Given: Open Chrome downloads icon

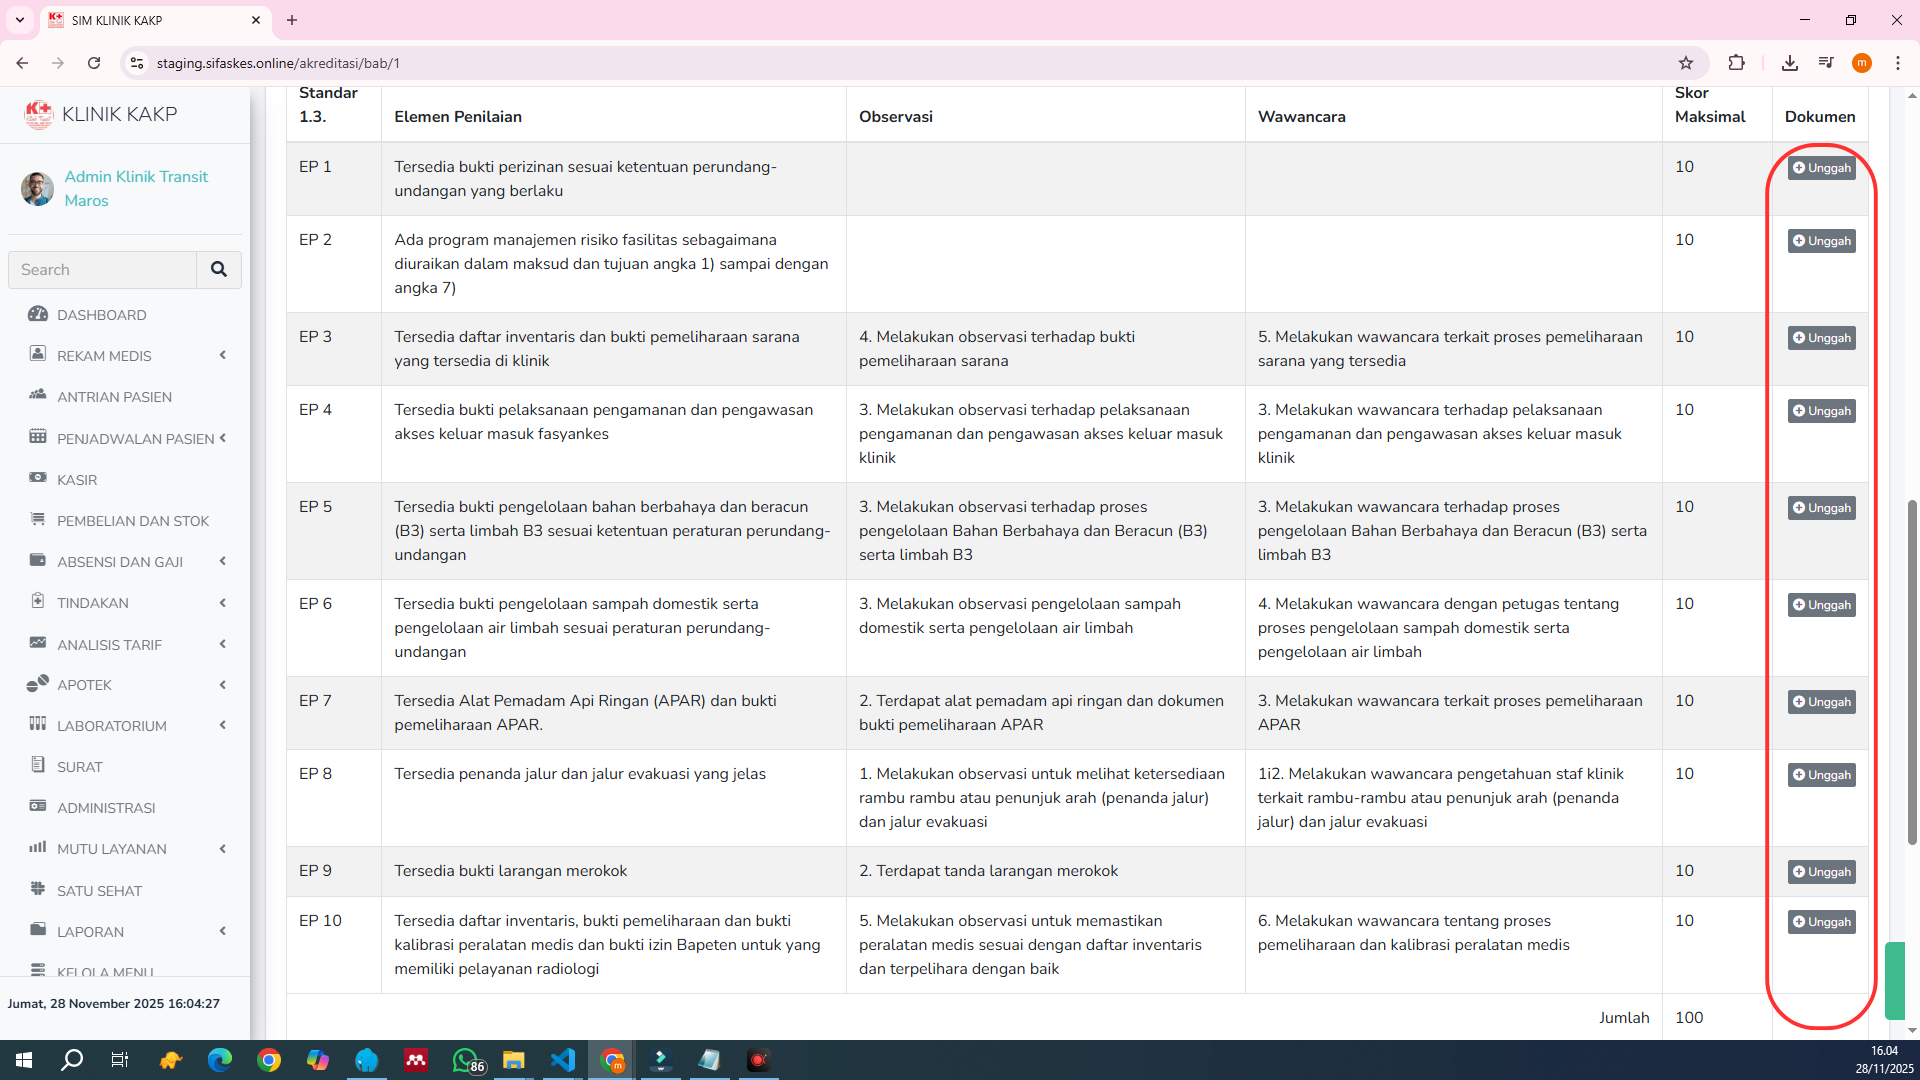Looking at the screenshot, I should click(x=1790, y=63).
